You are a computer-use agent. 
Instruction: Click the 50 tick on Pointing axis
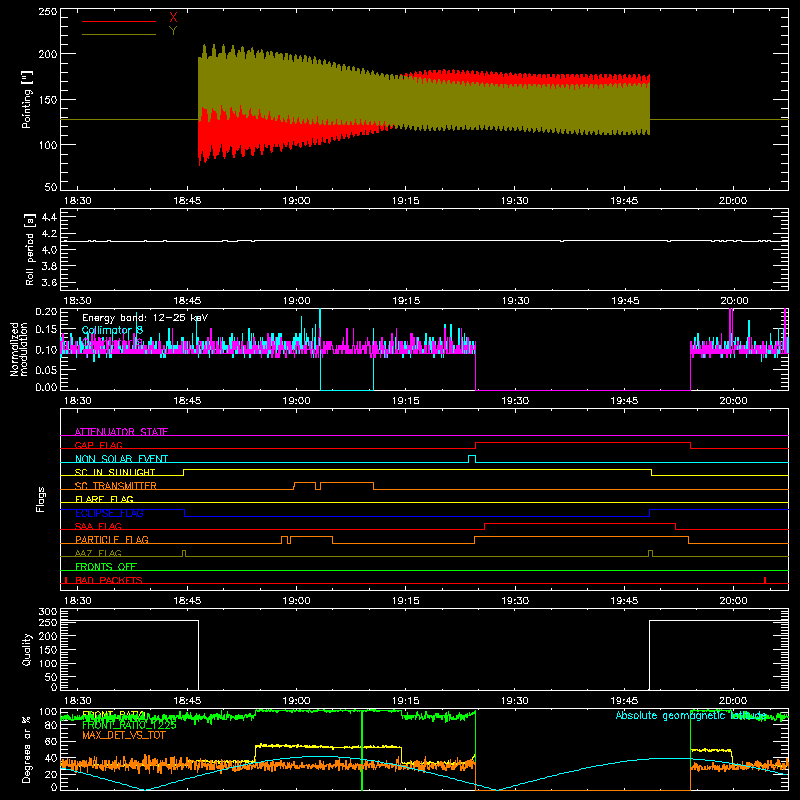click(x=51, y=187)
